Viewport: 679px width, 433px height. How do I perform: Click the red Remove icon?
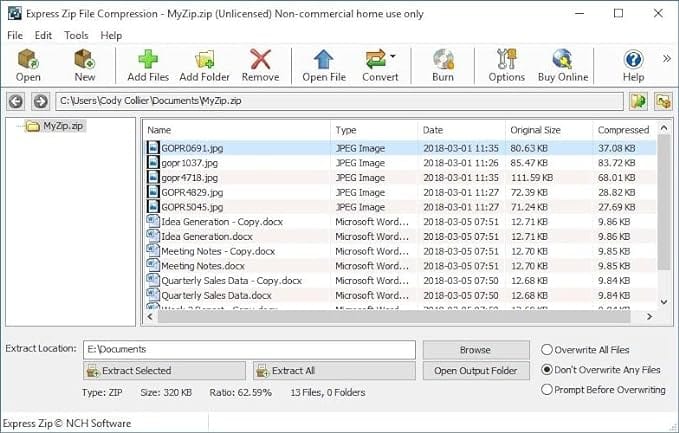[x=260, y=60]
